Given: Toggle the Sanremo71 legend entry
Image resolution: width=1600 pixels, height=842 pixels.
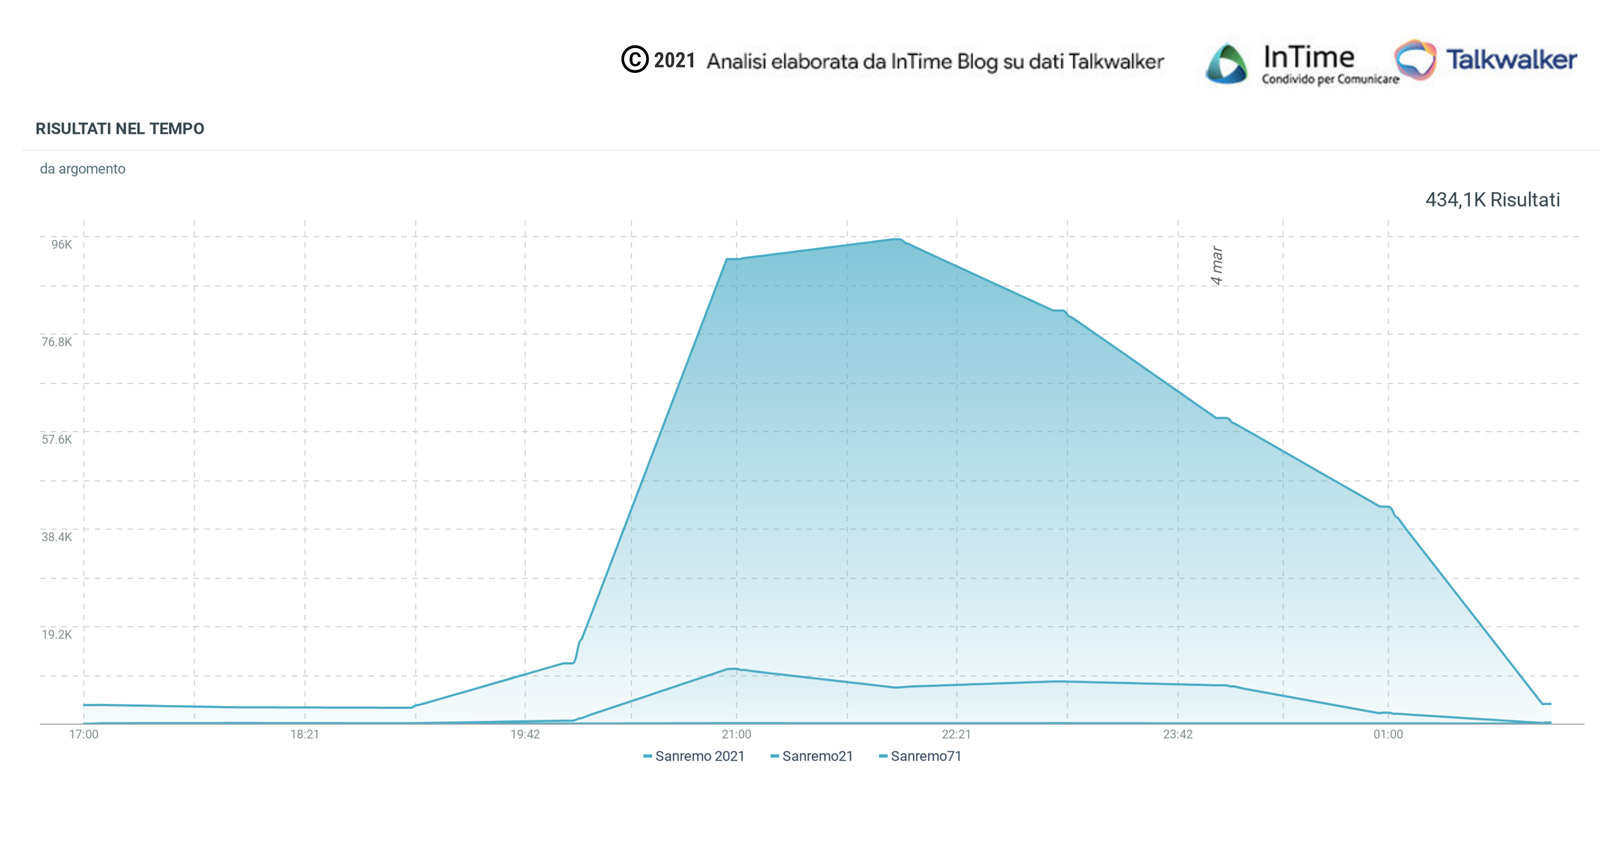Looking at the screenshot, I should [x=920, y=757].
